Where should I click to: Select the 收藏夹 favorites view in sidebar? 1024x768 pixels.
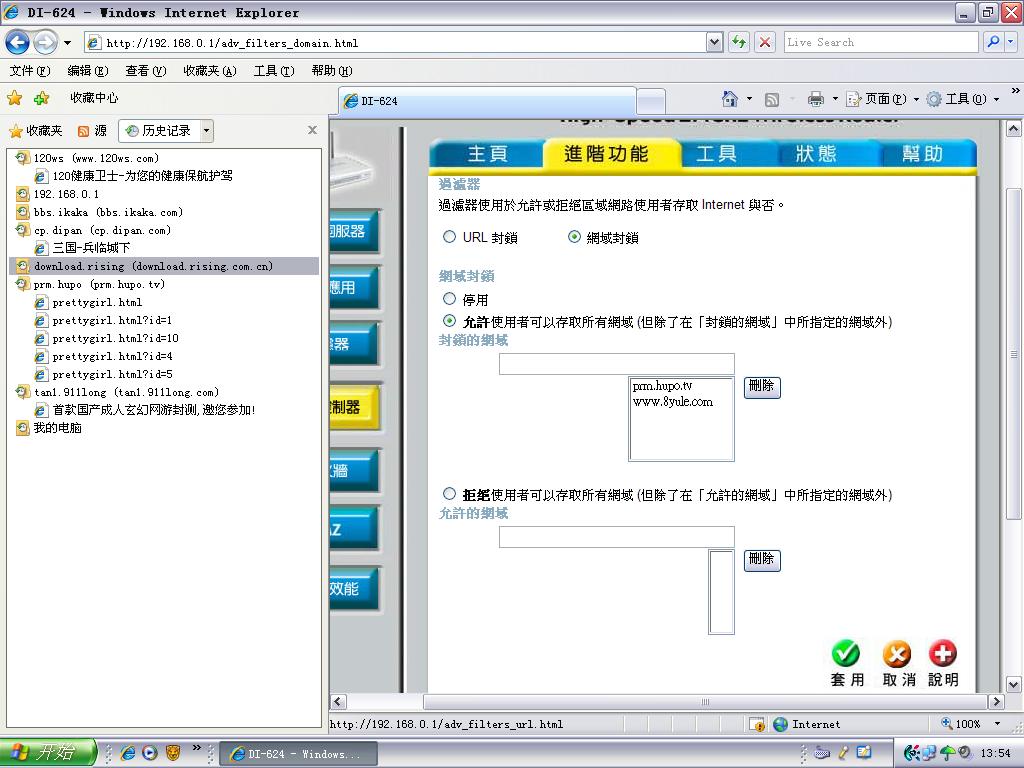tap(36, 131)
